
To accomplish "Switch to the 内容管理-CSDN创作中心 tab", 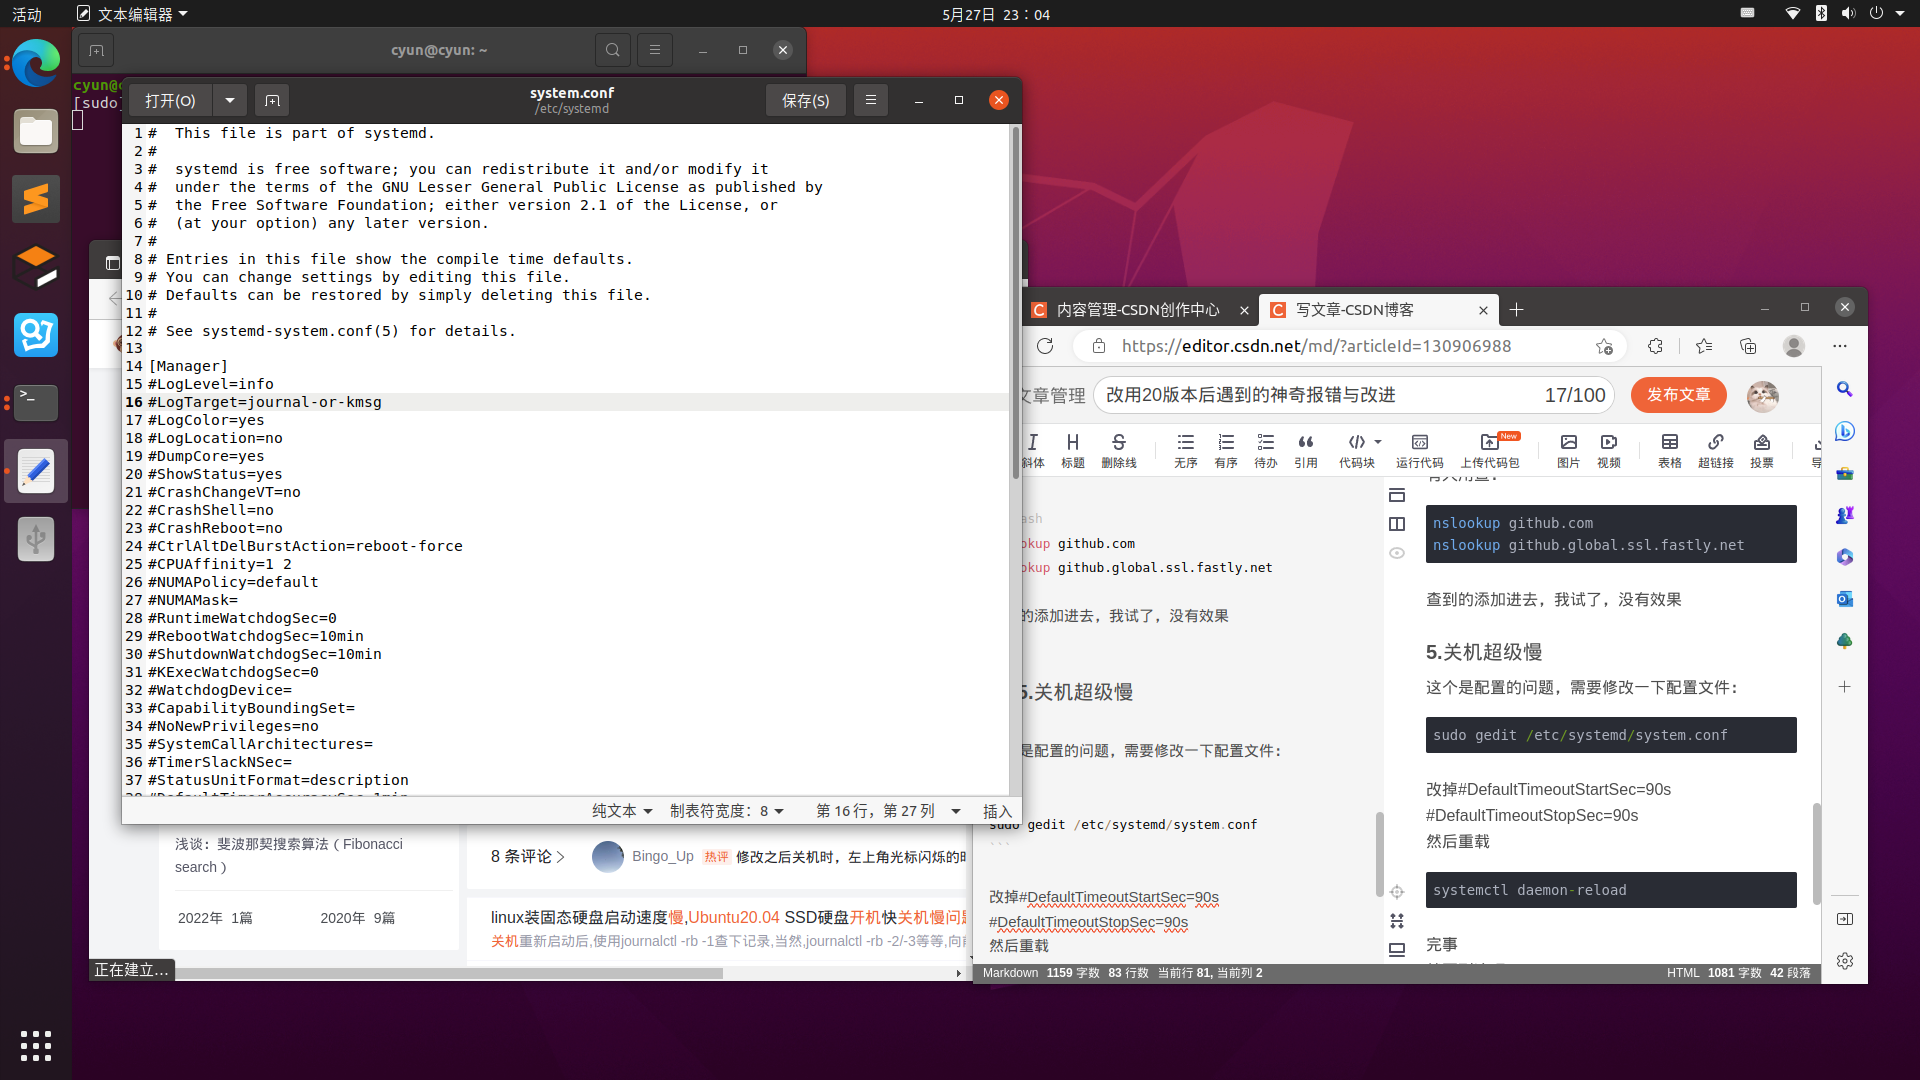I will click(1137, 310).
